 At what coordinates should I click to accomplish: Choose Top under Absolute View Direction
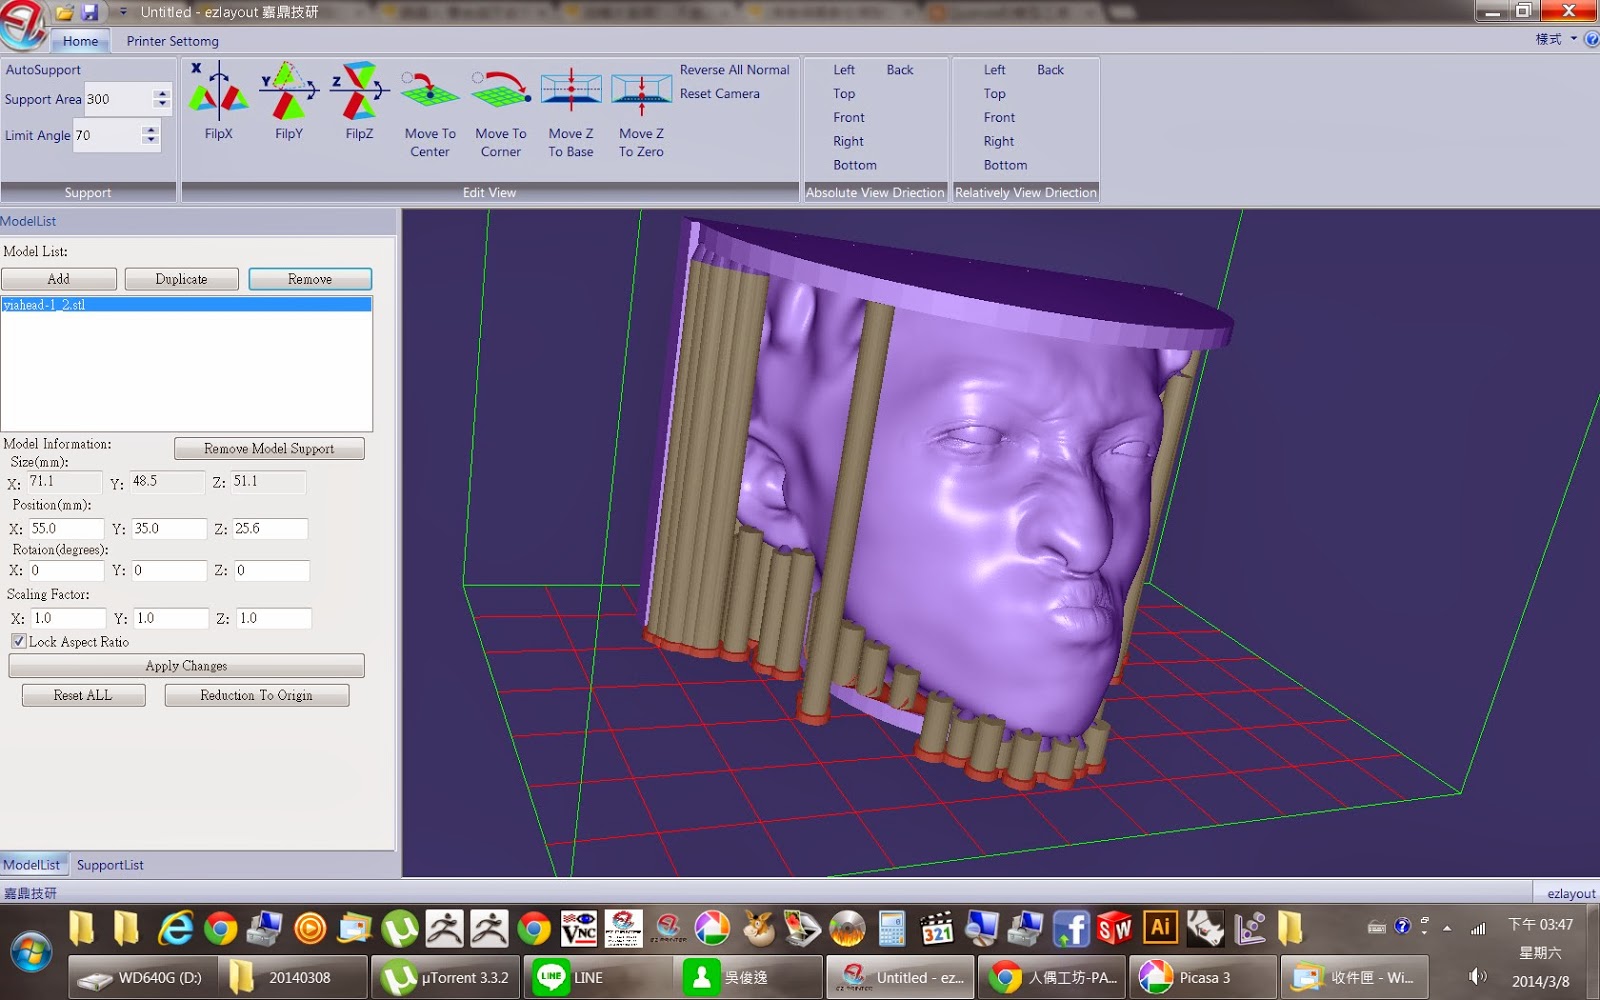[x=844, y=93]
